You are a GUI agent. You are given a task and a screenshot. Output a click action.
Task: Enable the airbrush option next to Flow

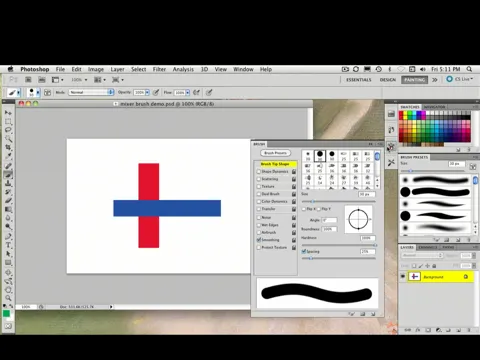click(x=197, y=92)
